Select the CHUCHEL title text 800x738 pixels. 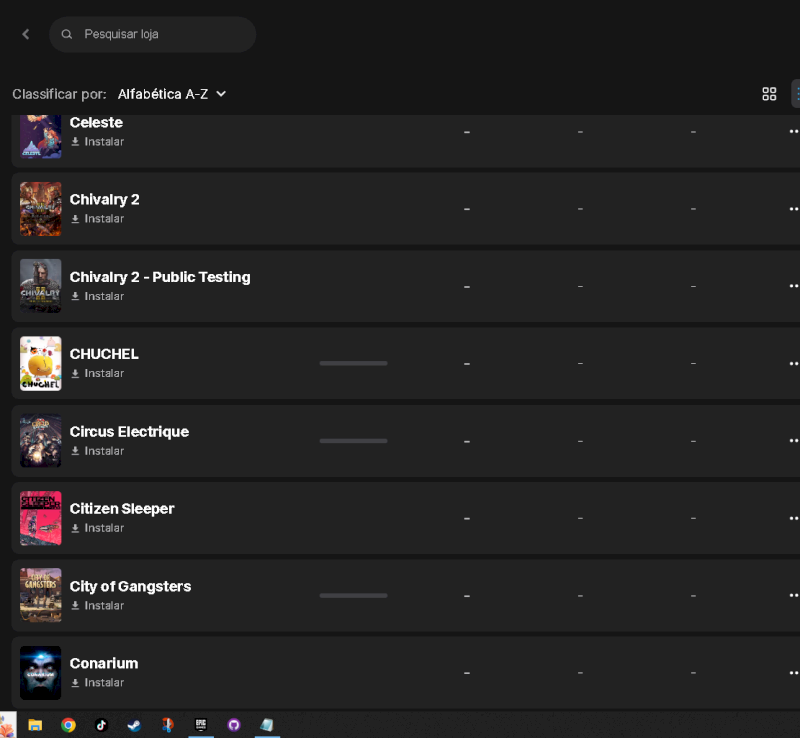click(x=104, y=354)
